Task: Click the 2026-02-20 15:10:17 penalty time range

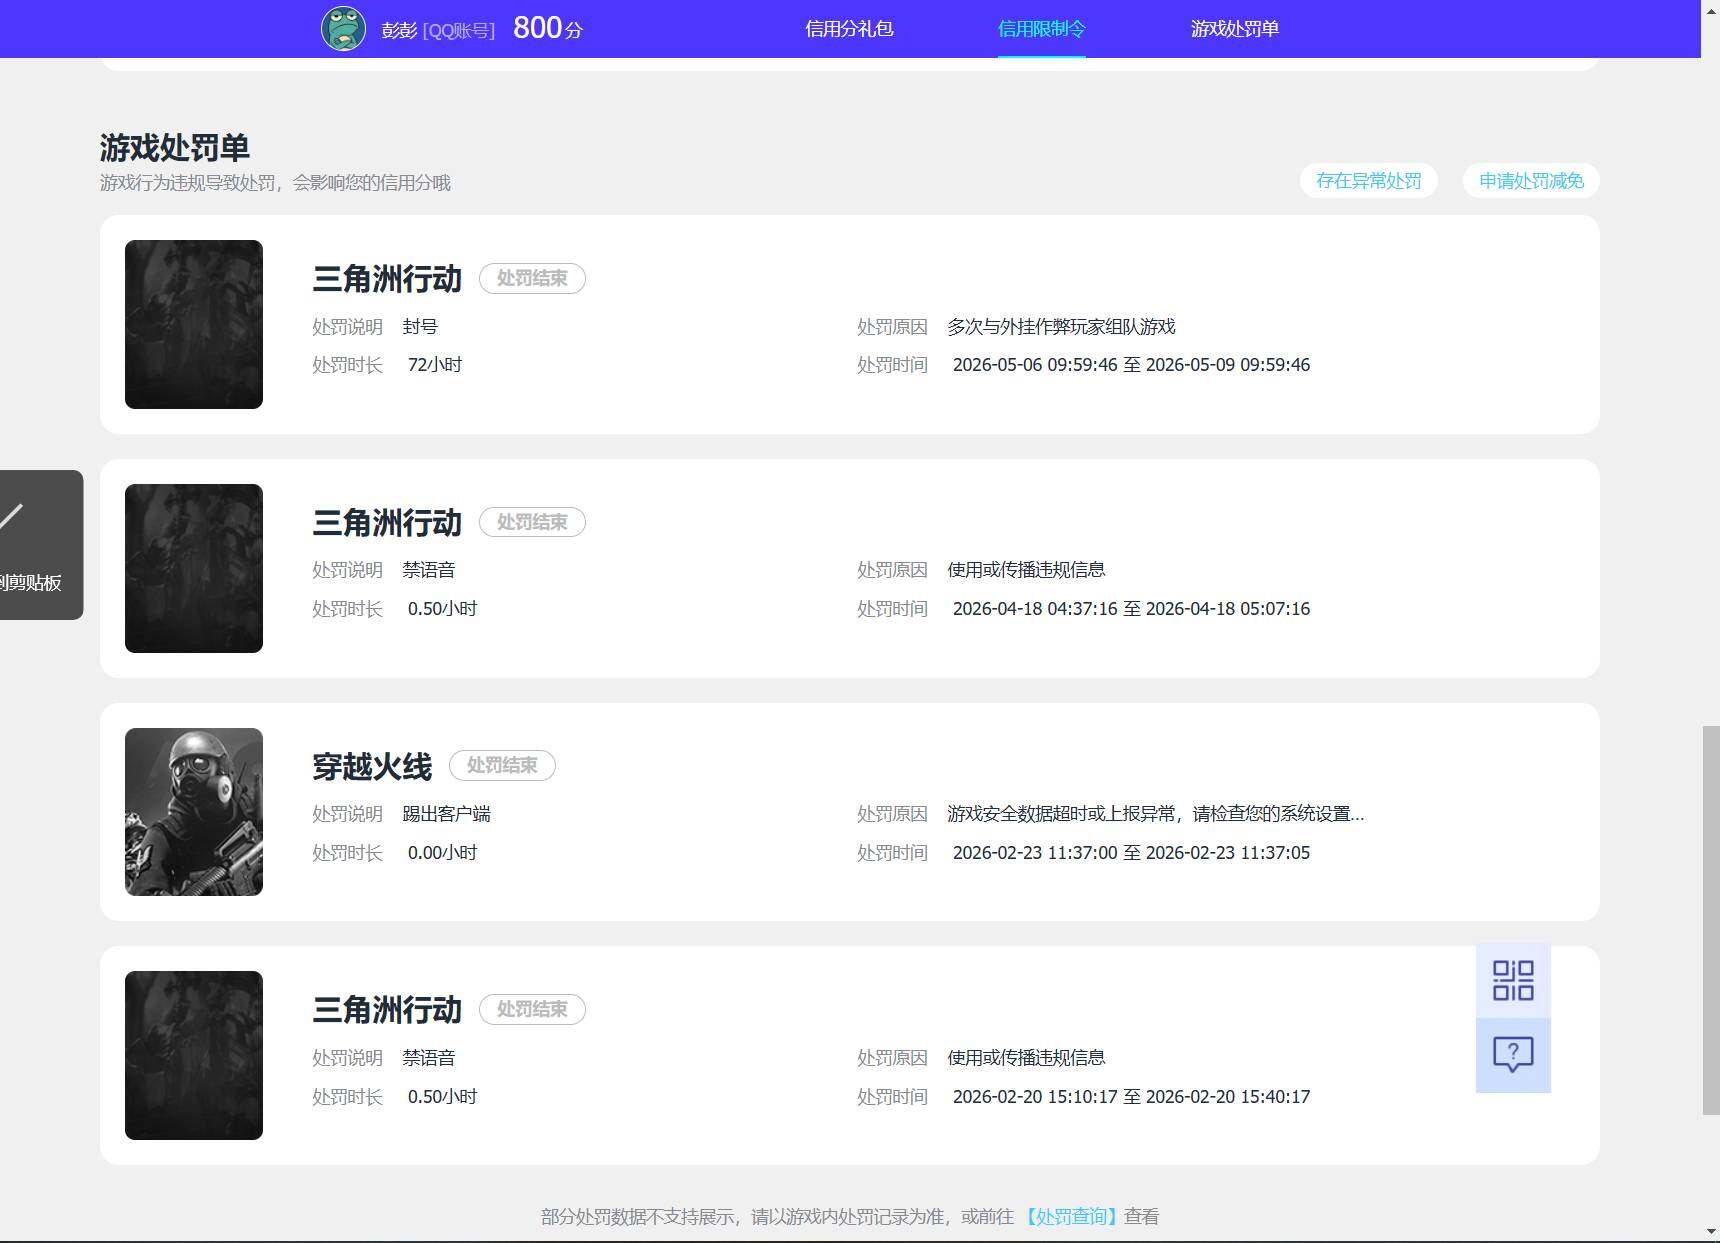Action: pyautogui.click(x=1131, y=1097)
